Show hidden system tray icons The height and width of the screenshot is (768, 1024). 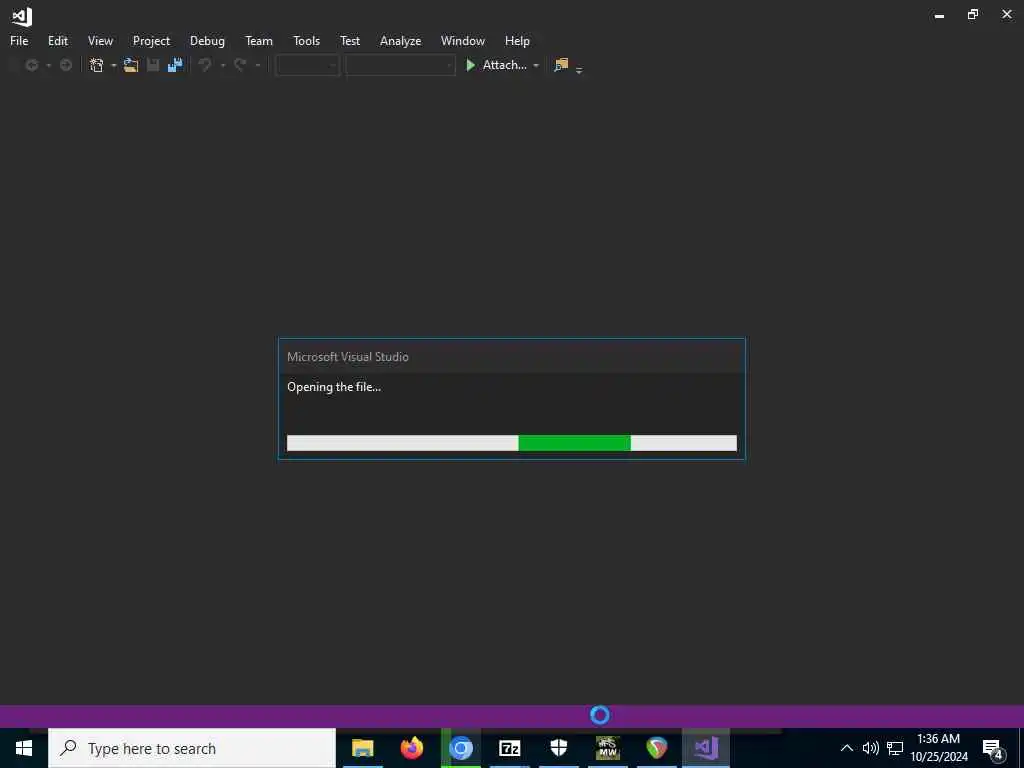(846, 748)
